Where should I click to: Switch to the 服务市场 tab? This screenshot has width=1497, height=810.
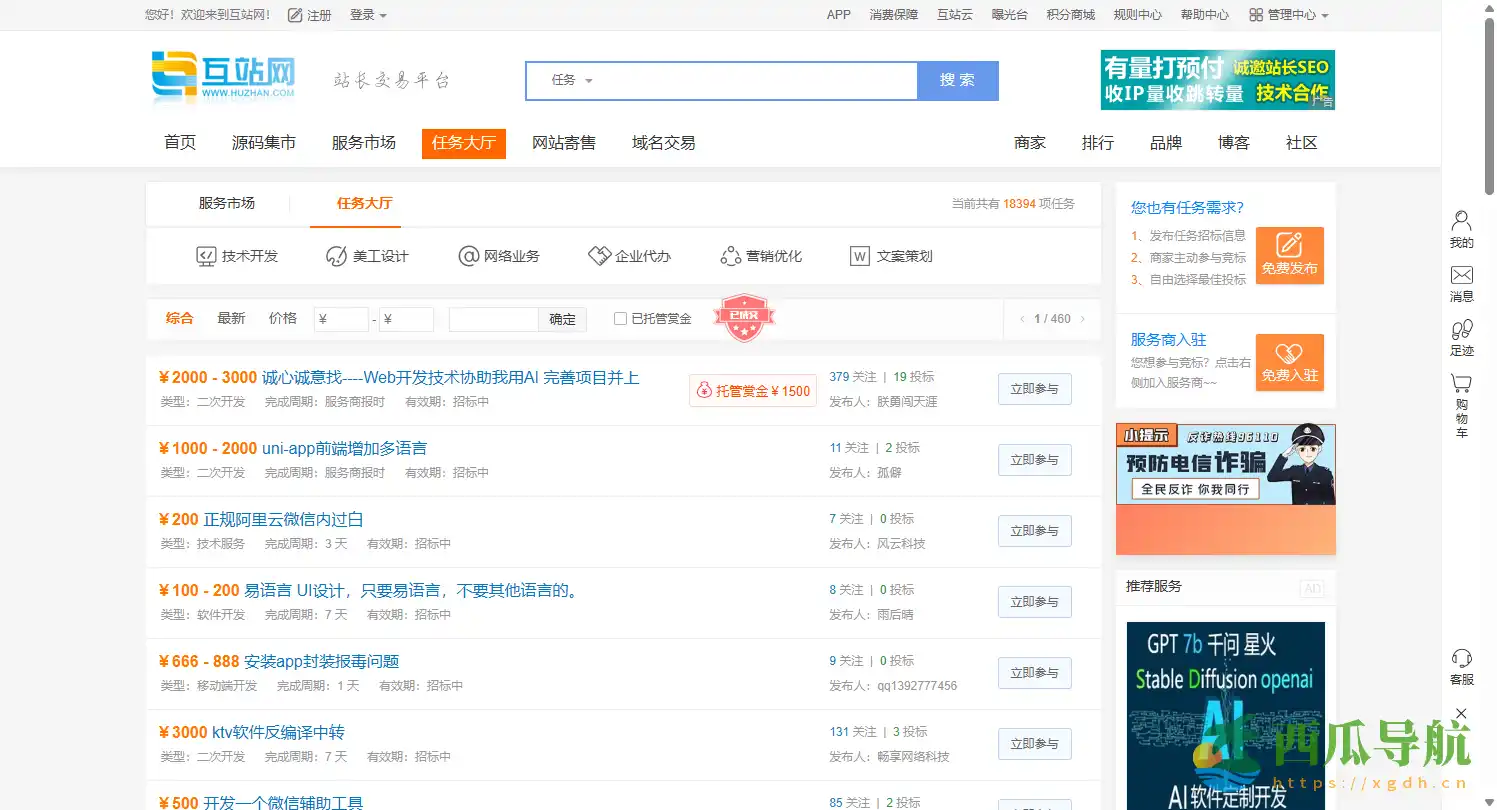(227, 203)
